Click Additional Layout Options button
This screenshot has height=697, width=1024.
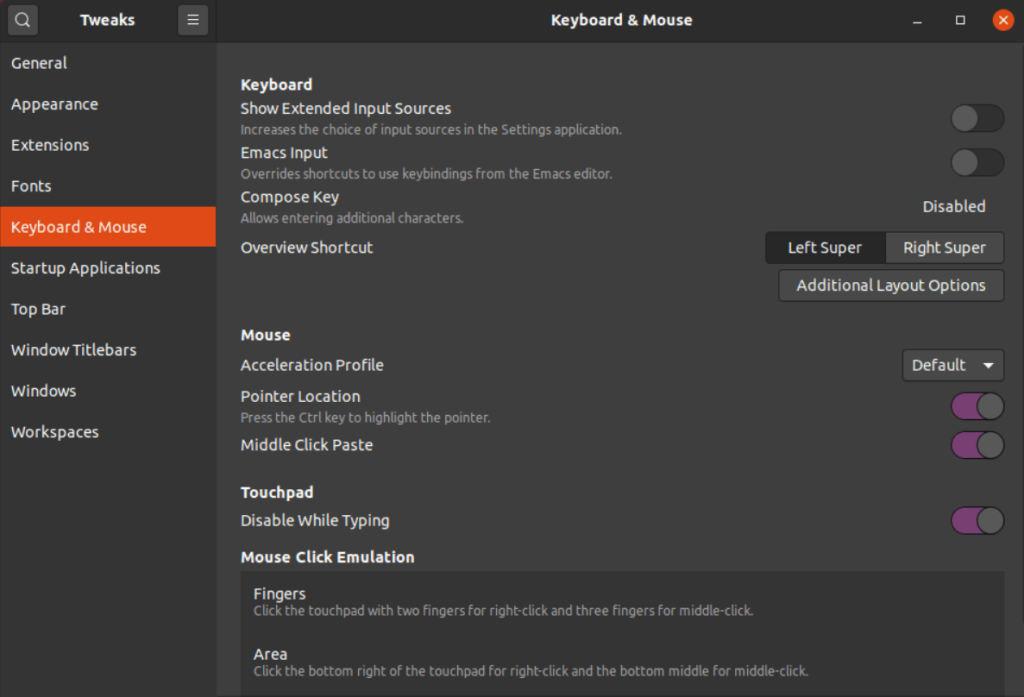890,286
